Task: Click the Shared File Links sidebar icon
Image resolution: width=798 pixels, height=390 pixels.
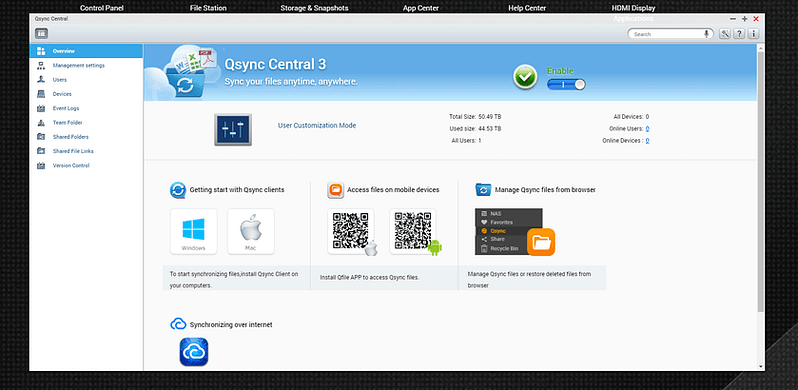Action: (x=41, y=151)
